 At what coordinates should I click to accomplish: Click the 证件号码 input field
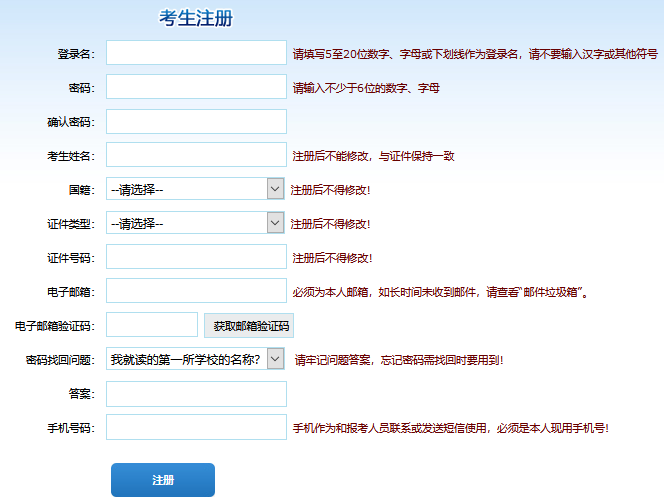tap(196, 257)
